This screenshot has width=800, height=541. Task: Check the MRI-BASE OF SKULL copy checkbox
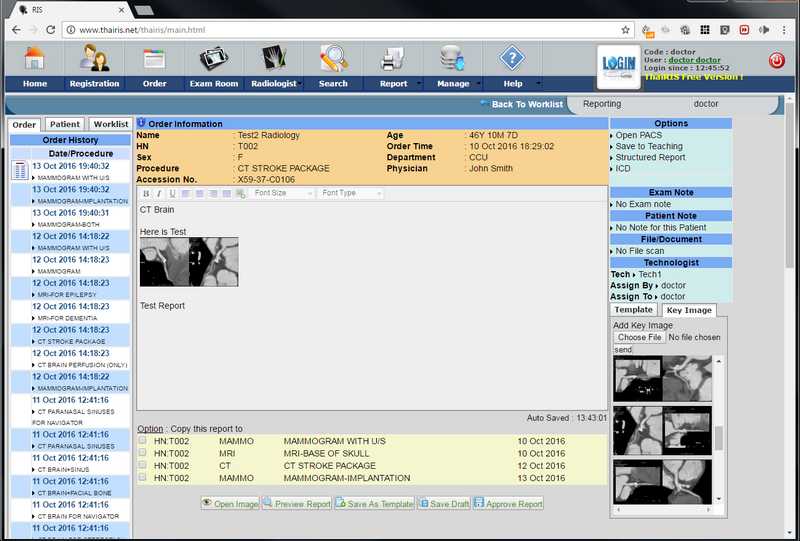point(142,453)
